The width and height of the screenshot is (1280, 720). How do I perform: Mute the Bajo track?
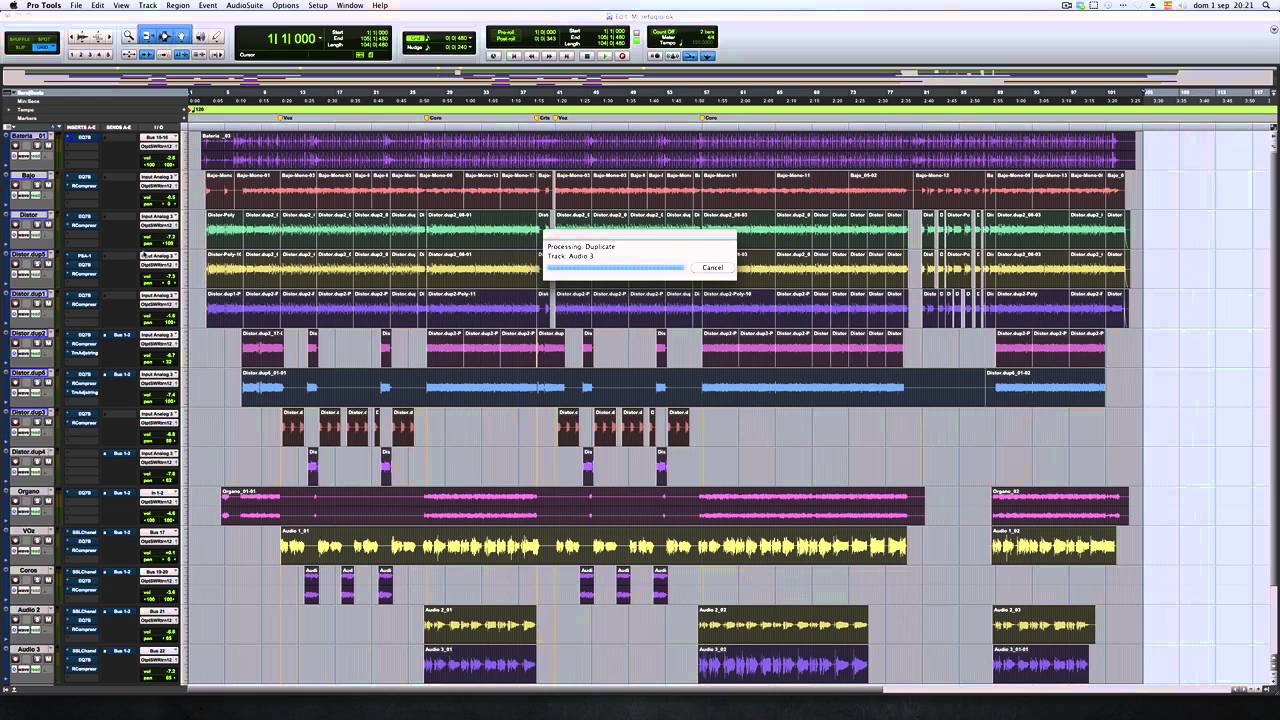pyautogui.click(x=48, y=186)
